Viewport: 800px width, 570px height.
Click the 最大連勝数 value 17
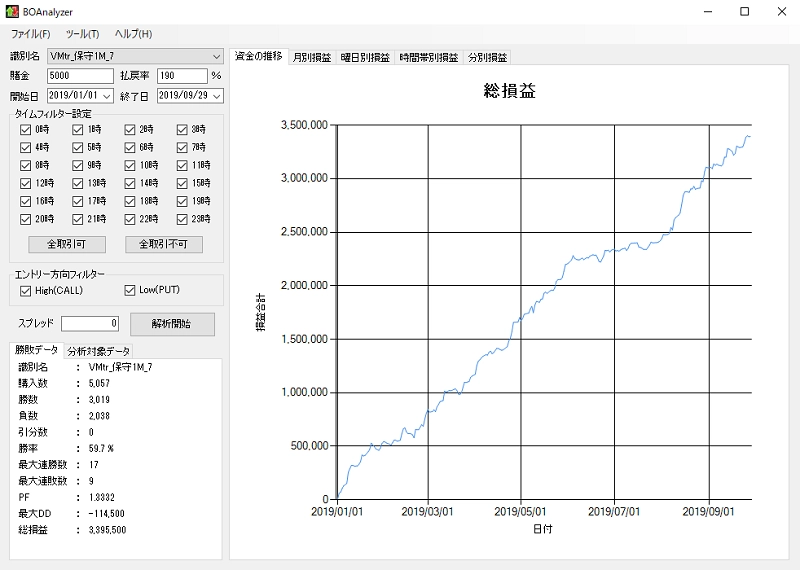[x=93, y=465]
